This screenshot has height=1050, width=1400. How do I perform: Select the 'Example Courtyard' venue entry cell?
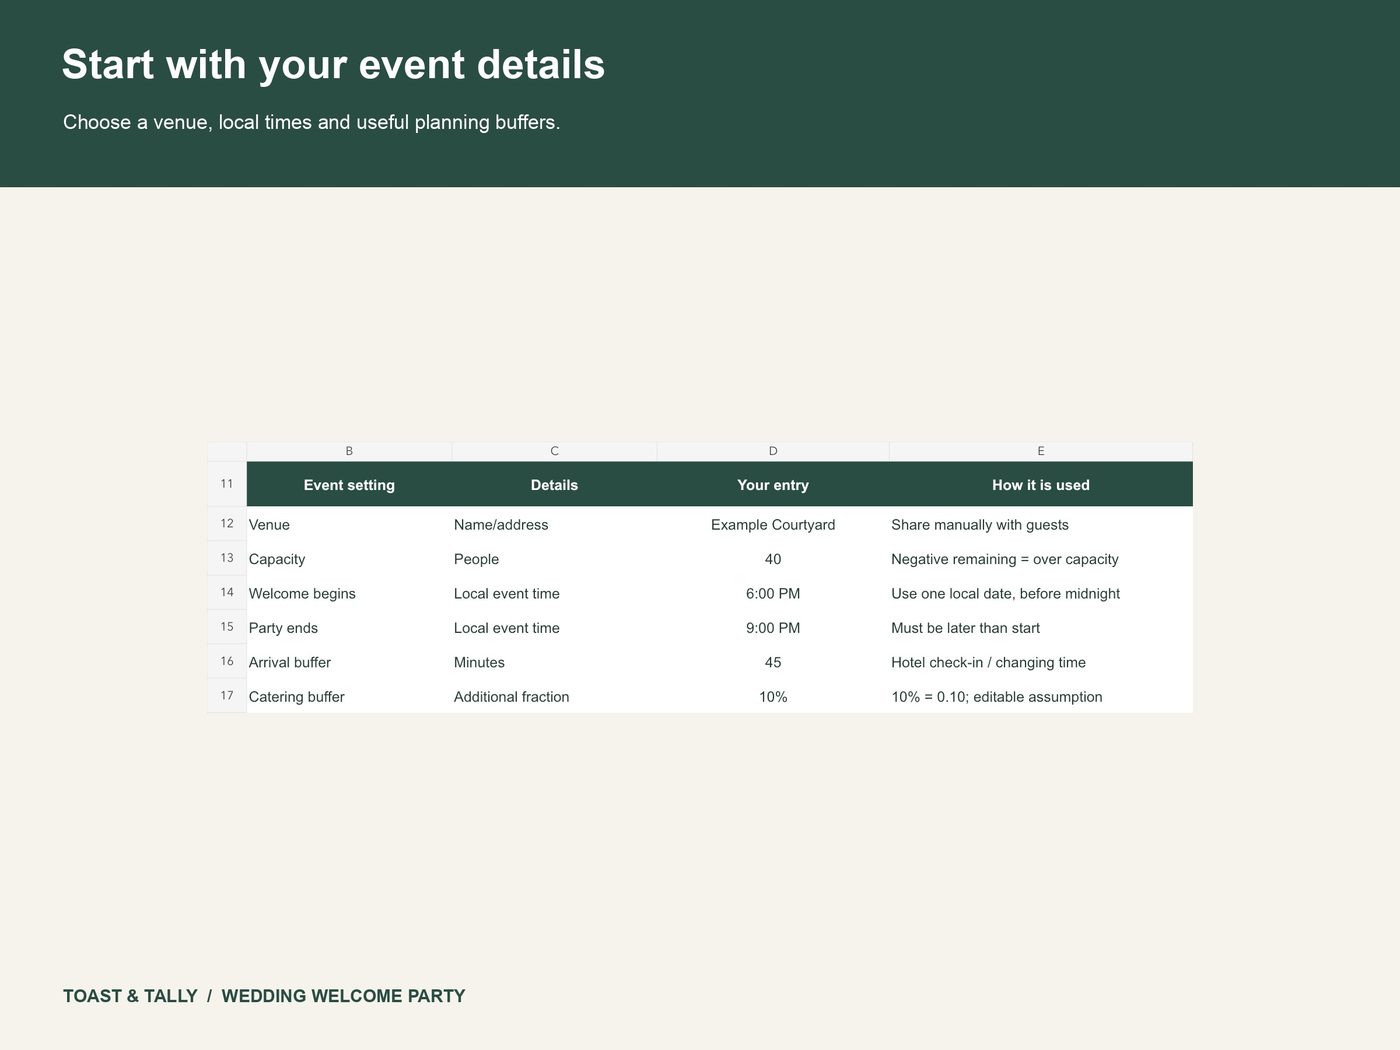pyautogui.click(x=772, y=525)
